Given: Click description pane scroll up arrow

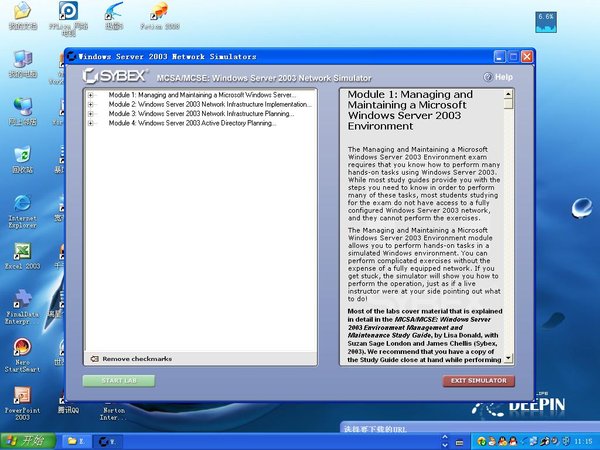Looking at the screenshot, I should (508, 94).
